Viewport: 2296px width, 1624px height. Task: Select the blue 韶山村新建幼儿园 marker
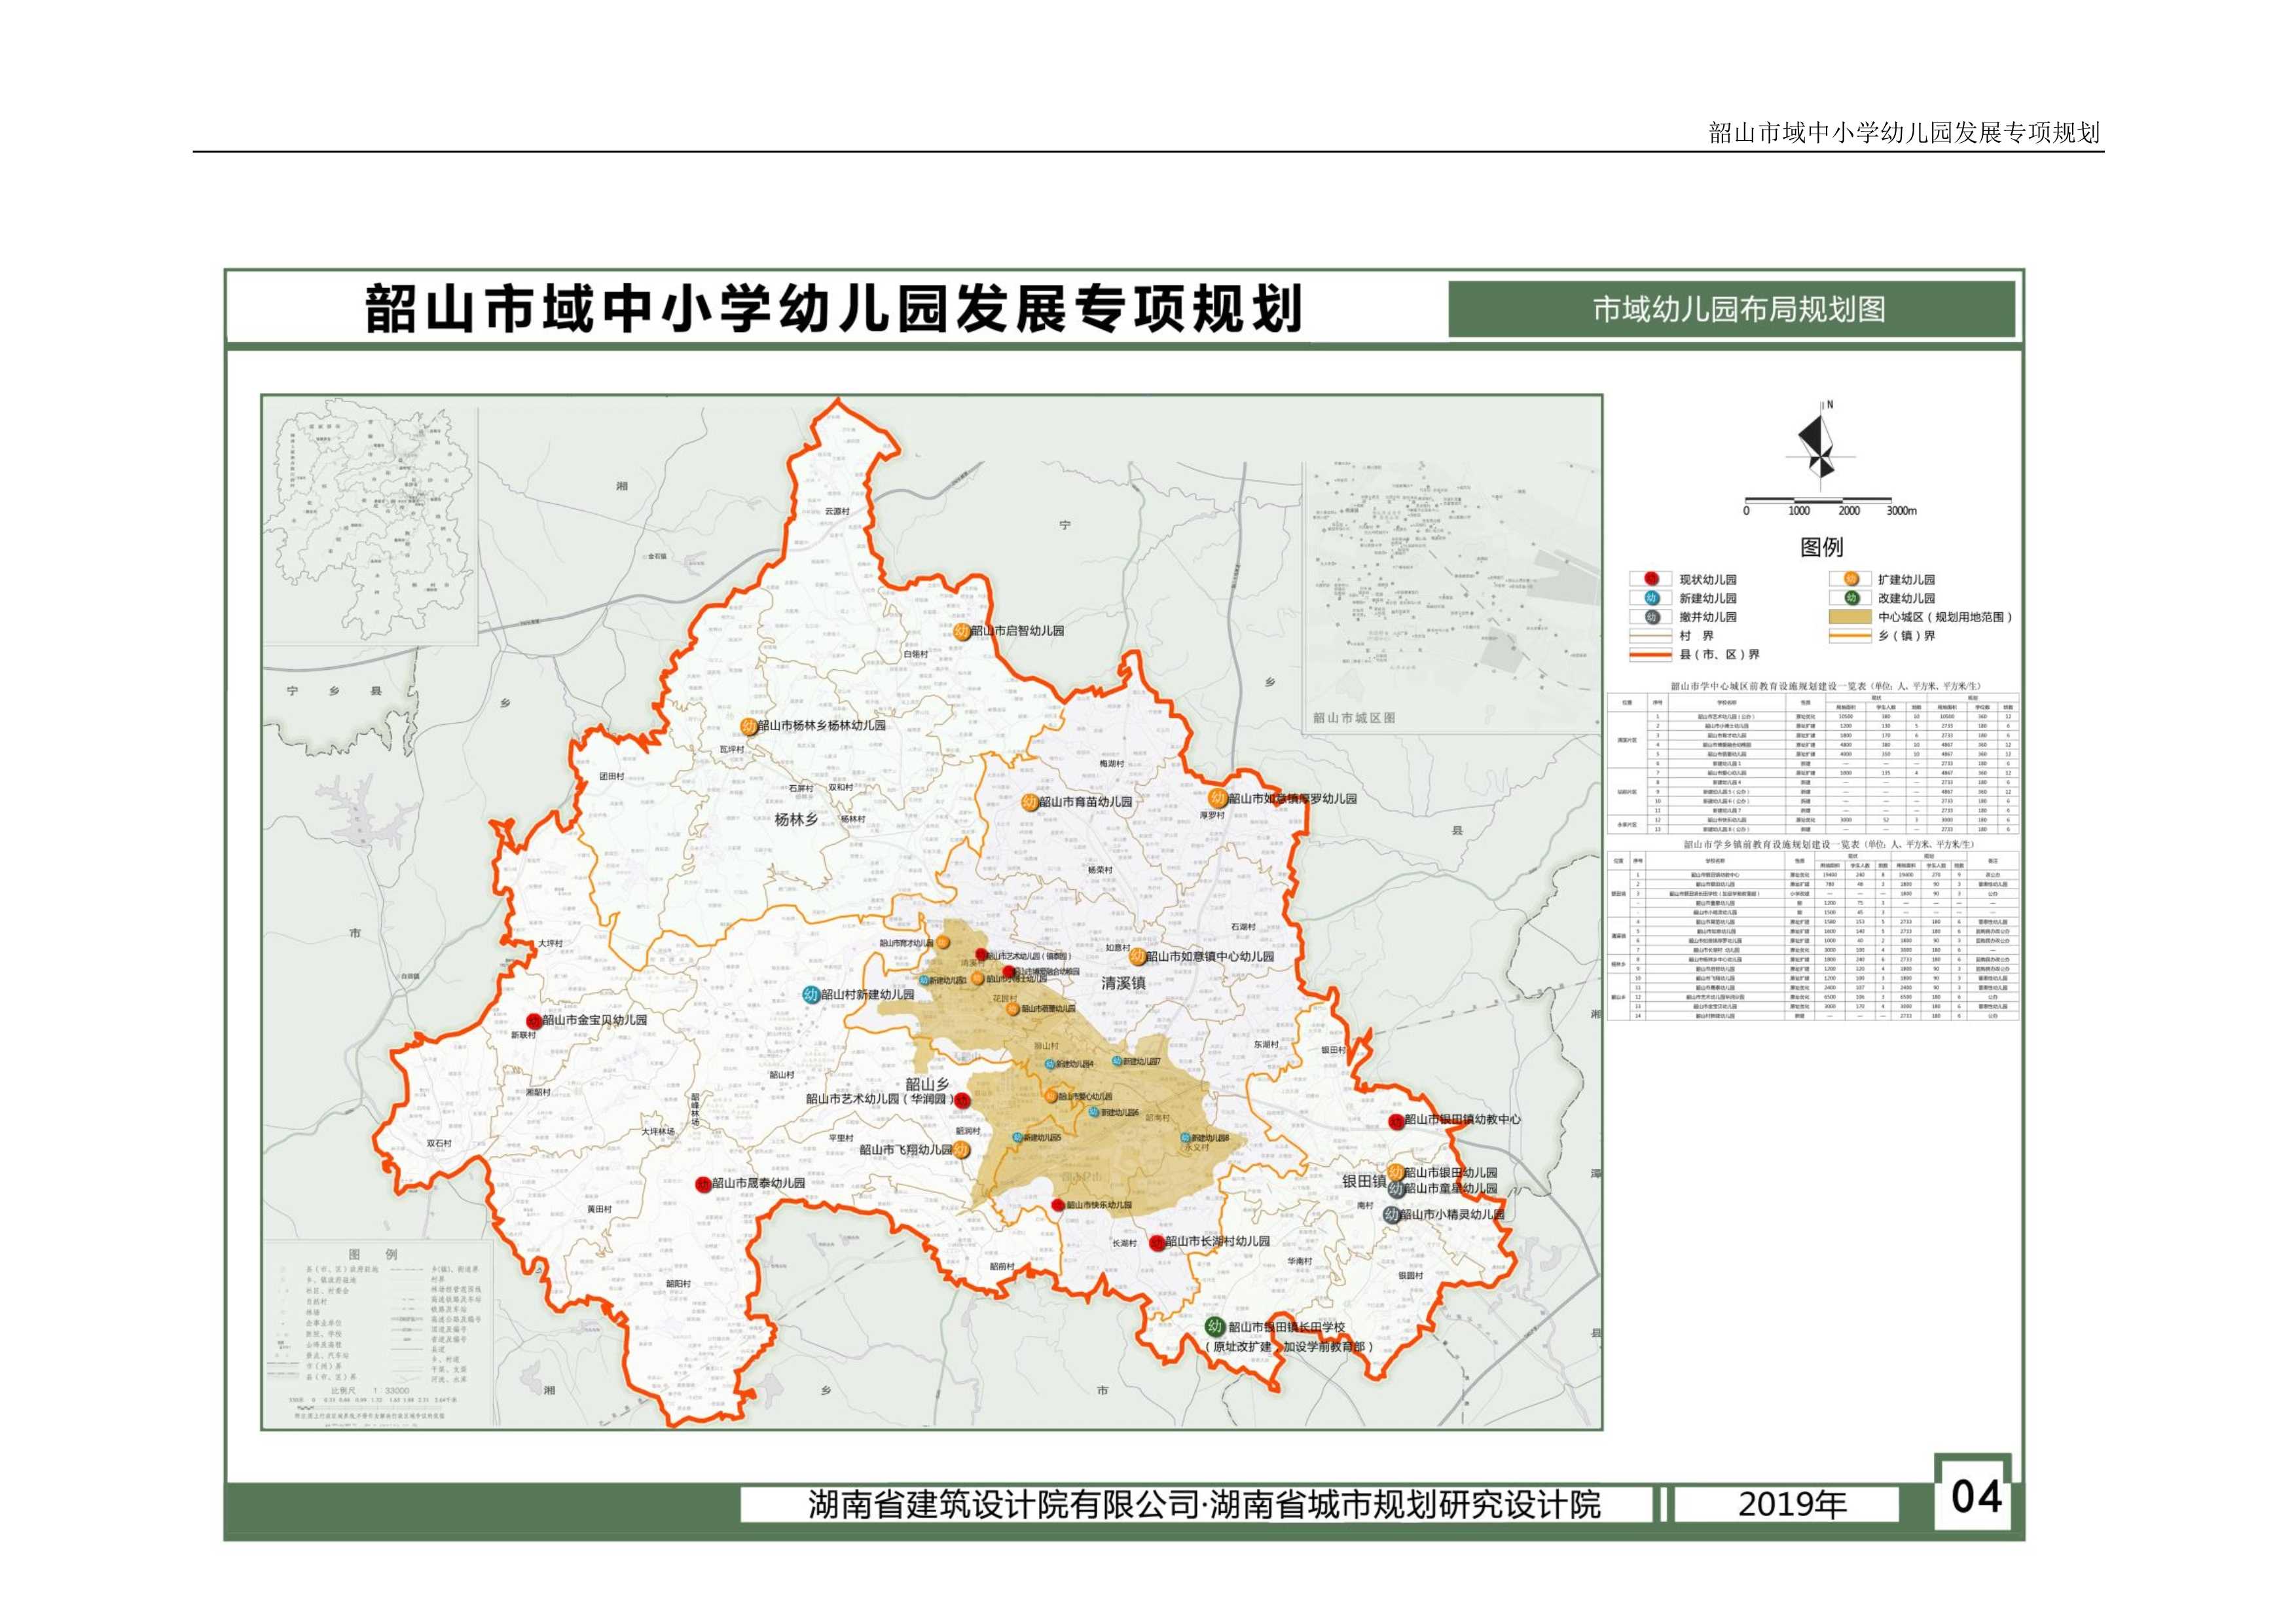pos(812,995)
